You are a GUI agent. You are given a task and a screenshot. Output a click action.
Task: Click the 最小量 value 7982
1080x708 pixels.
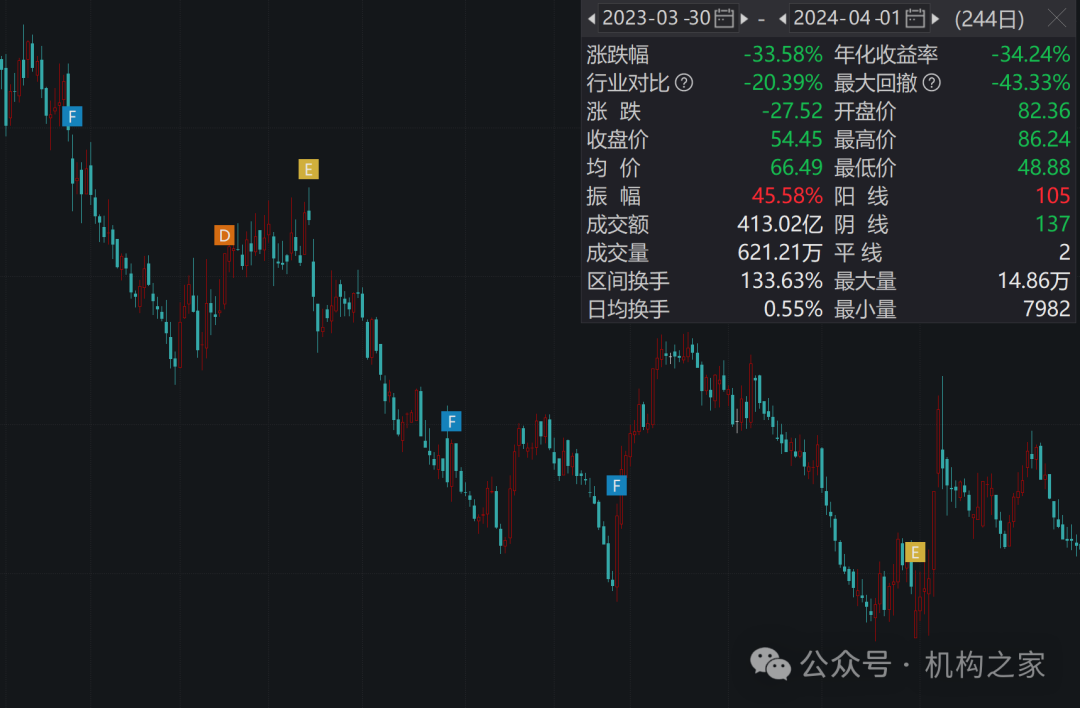coord(1047,309)
